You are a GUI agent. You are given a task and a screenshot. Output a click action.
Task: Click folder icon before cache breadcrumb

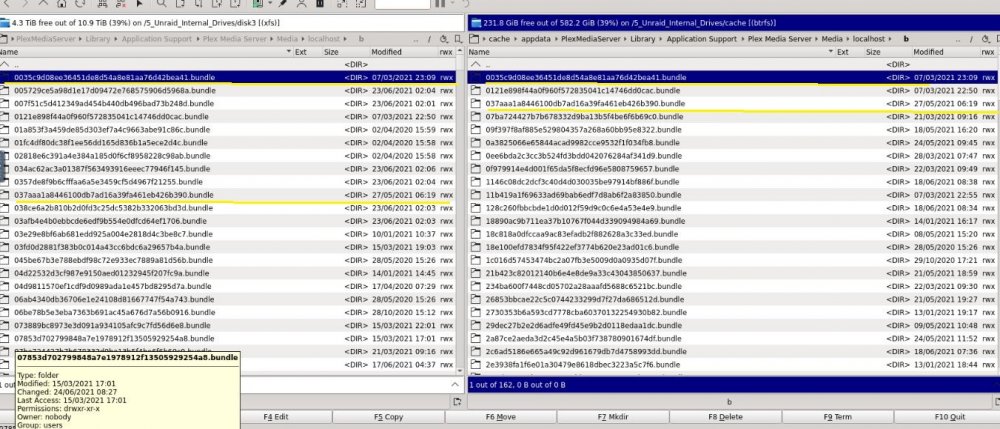pos(474,39)
